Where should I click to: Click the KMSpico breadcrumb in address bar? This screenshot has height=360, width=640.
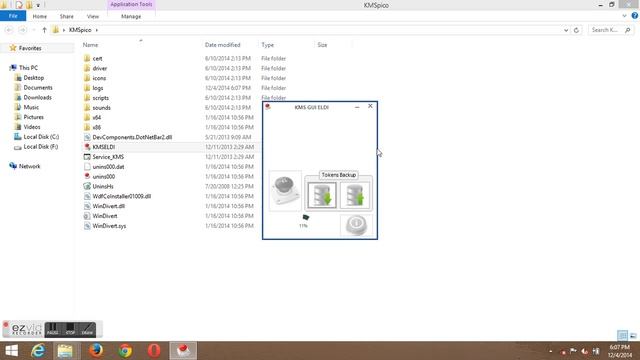pos(80,30)
